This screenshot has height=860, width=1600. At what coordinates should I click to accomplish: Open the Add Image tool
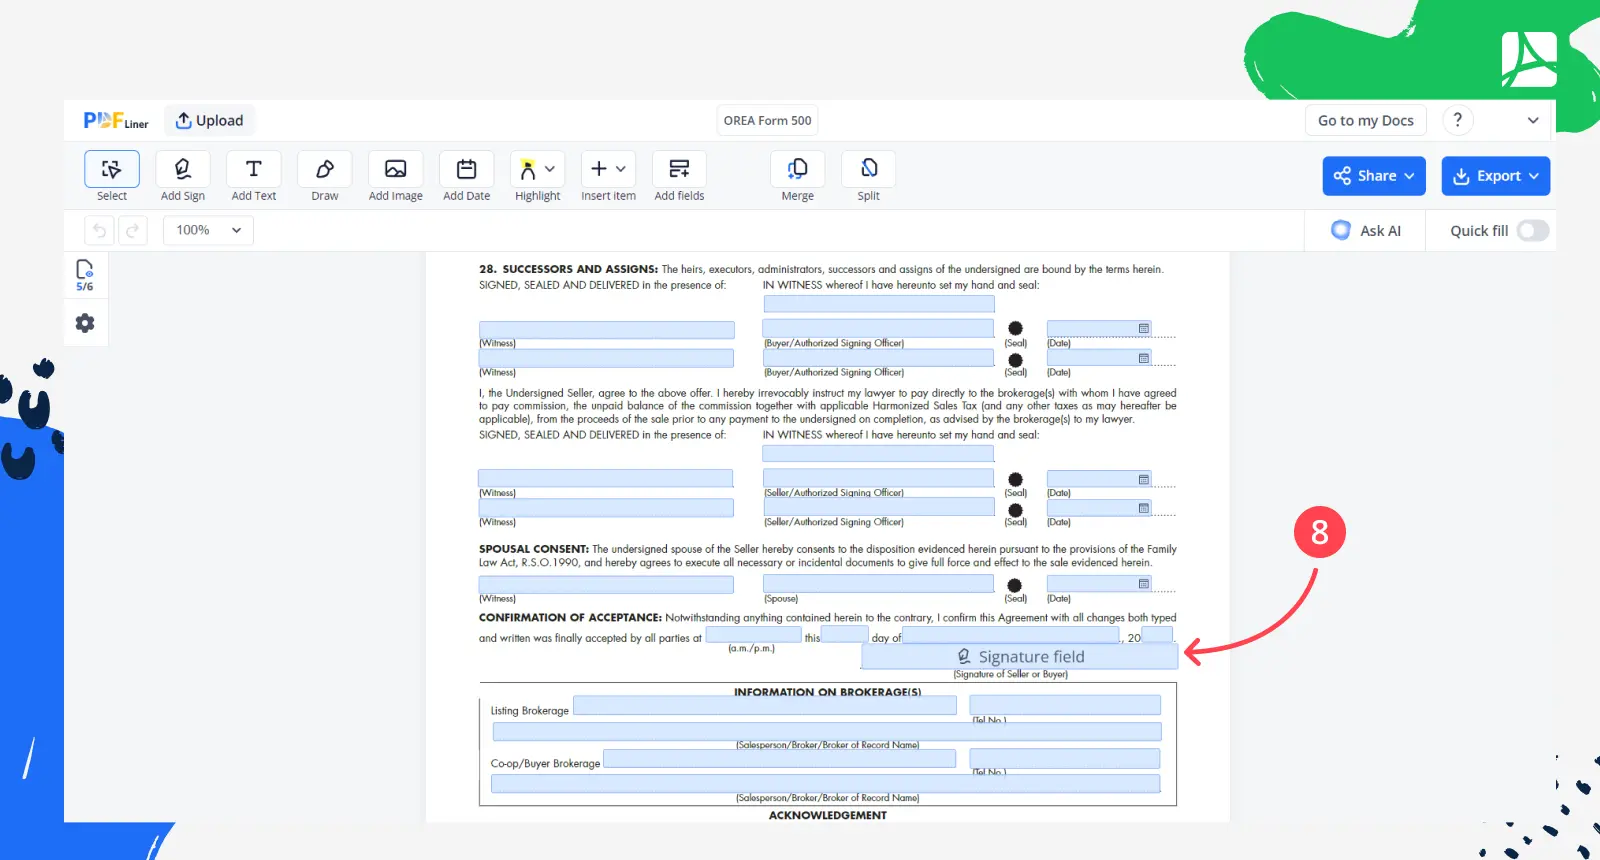click(395, 176)
